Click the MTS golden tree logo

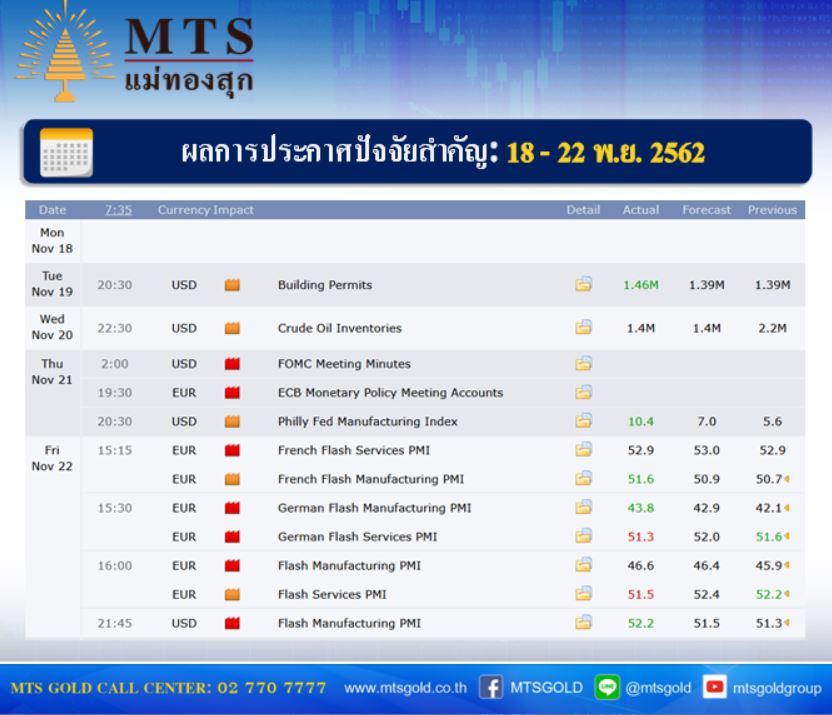[x=65, y=53]
